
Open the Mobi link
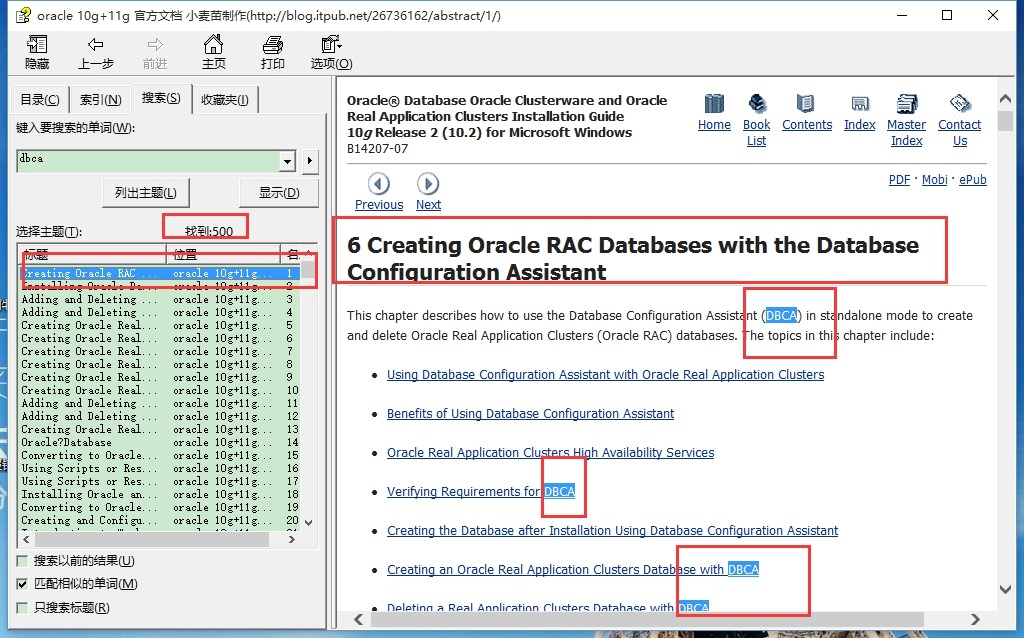click(x=935, y=180)
